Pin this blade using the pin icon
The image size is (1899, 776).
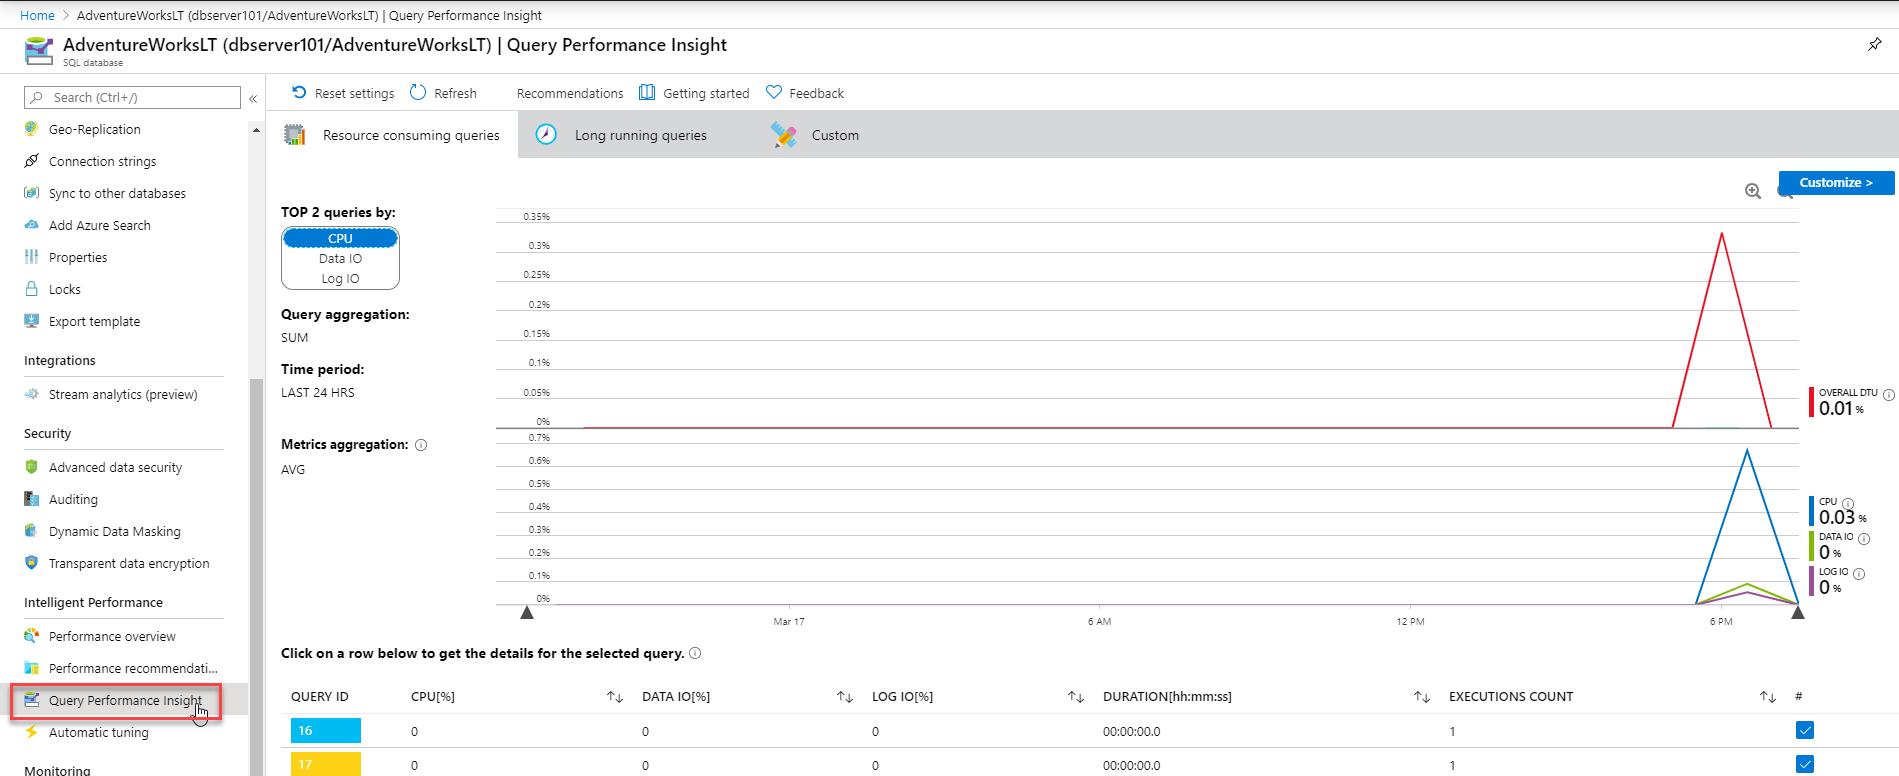tap(1875, 44)
